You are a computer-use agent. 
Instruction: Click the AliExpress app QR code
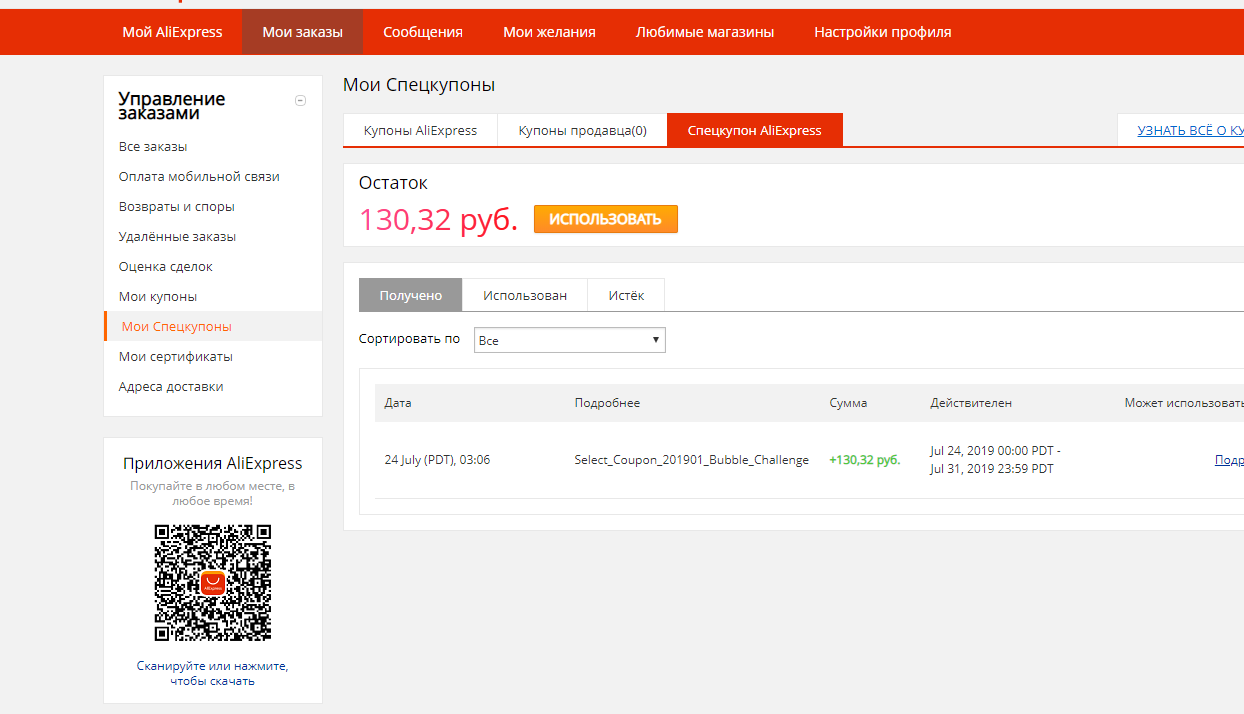(x=213, y=583)
